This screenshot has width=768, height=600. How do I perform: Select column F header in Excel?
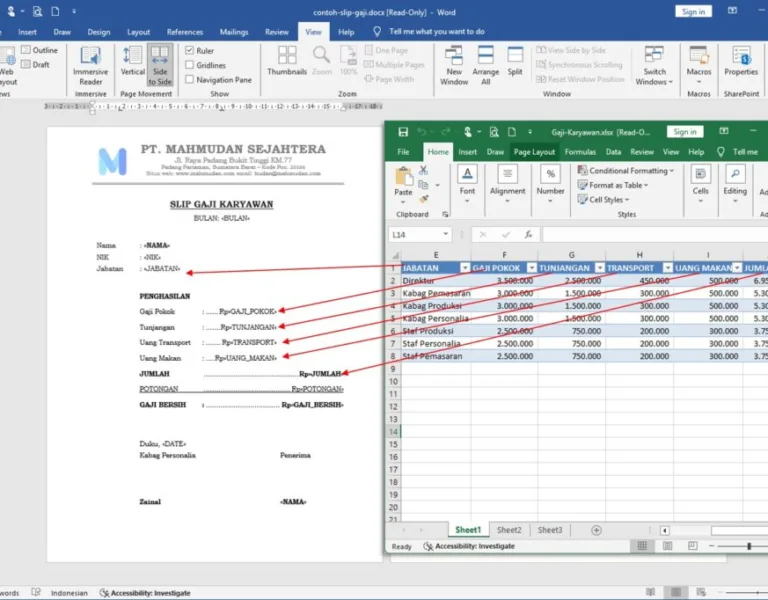(504, 255)
